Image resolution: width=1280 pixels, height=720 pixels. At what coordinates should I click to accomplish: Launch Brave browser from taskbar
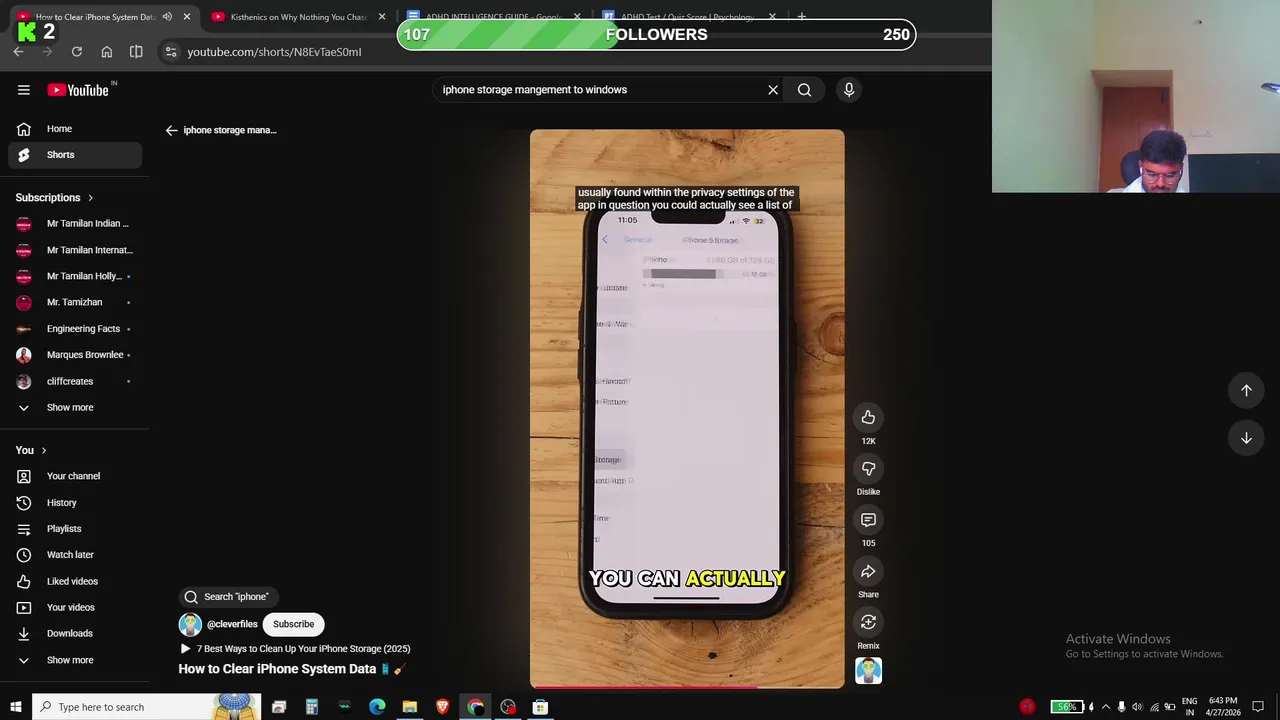pos(443,707)
